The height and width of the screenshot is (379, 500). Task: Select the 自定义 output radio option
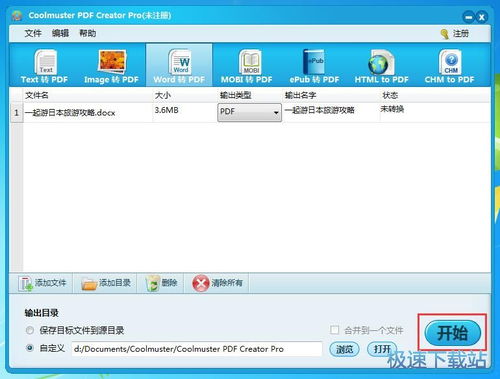pos(30,348)
